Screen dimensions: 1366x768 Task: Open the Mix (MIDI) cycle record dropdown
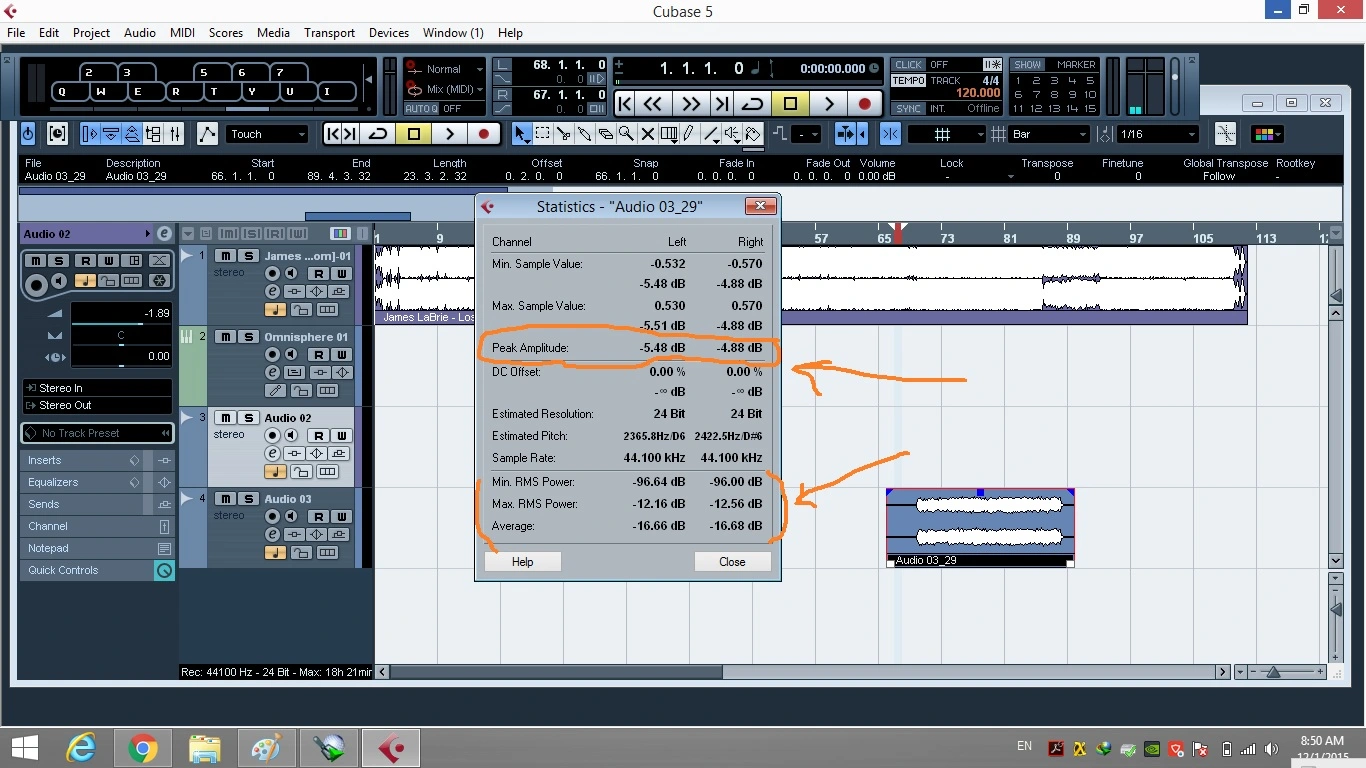tap(444, 89)
